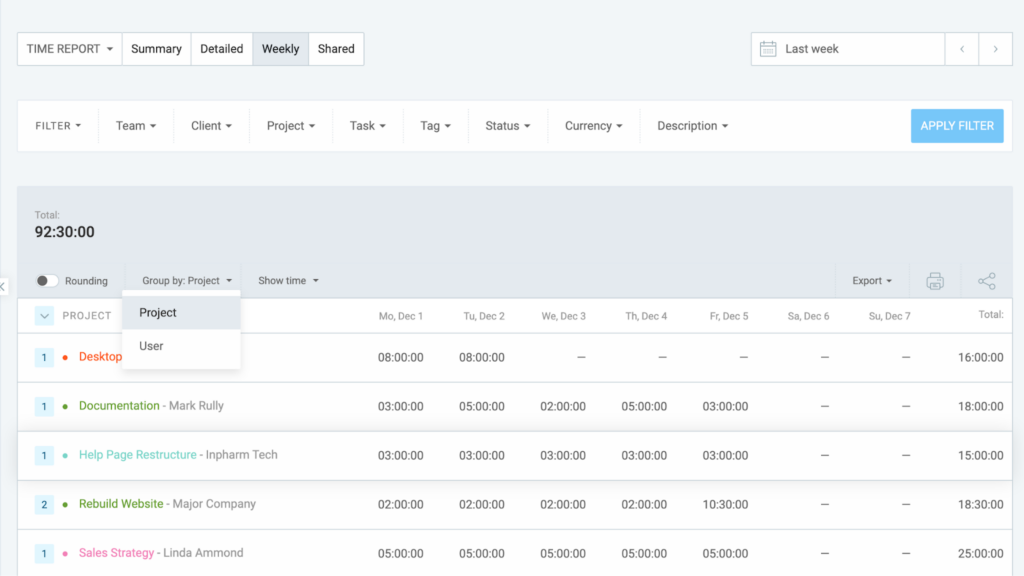Click the sidebar collapse arrow at left edge

pos(3,287)
